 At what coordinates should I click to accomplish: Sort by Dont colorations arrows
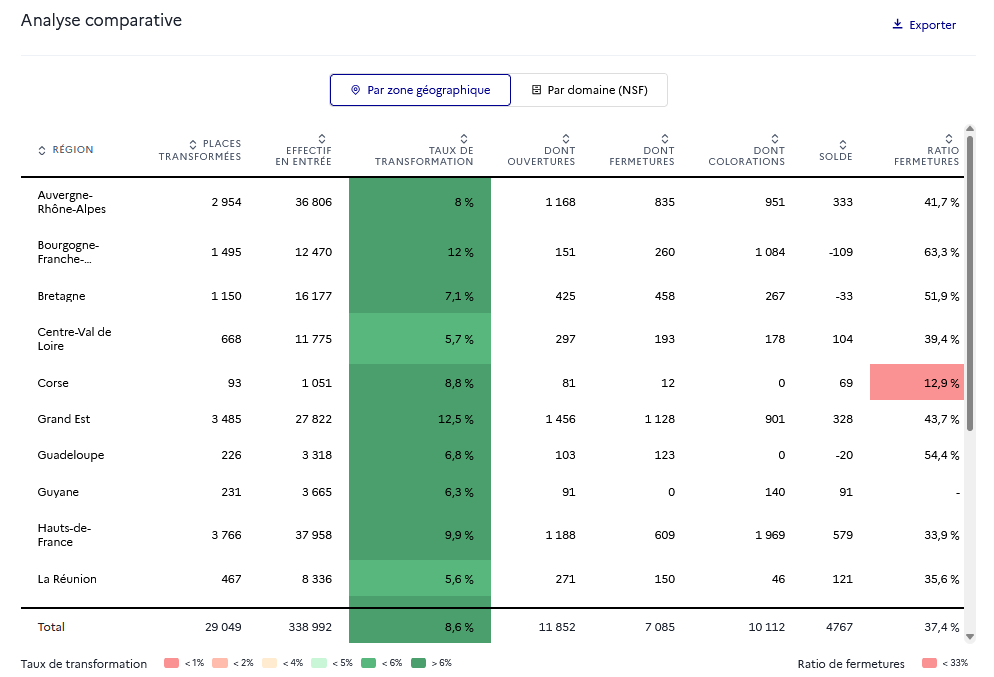tap(775, 139)
